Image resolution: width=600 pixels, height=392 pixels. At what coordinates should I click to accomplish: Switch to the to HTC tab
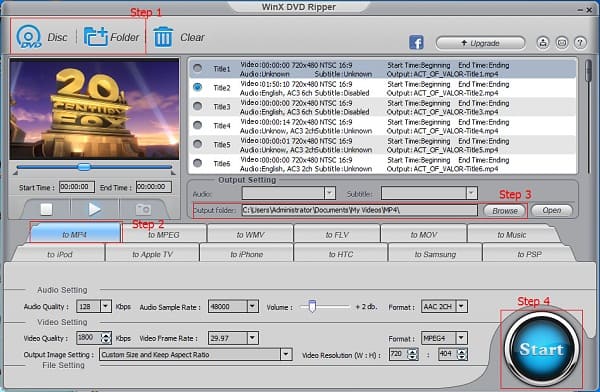click(x=341, y=254)
